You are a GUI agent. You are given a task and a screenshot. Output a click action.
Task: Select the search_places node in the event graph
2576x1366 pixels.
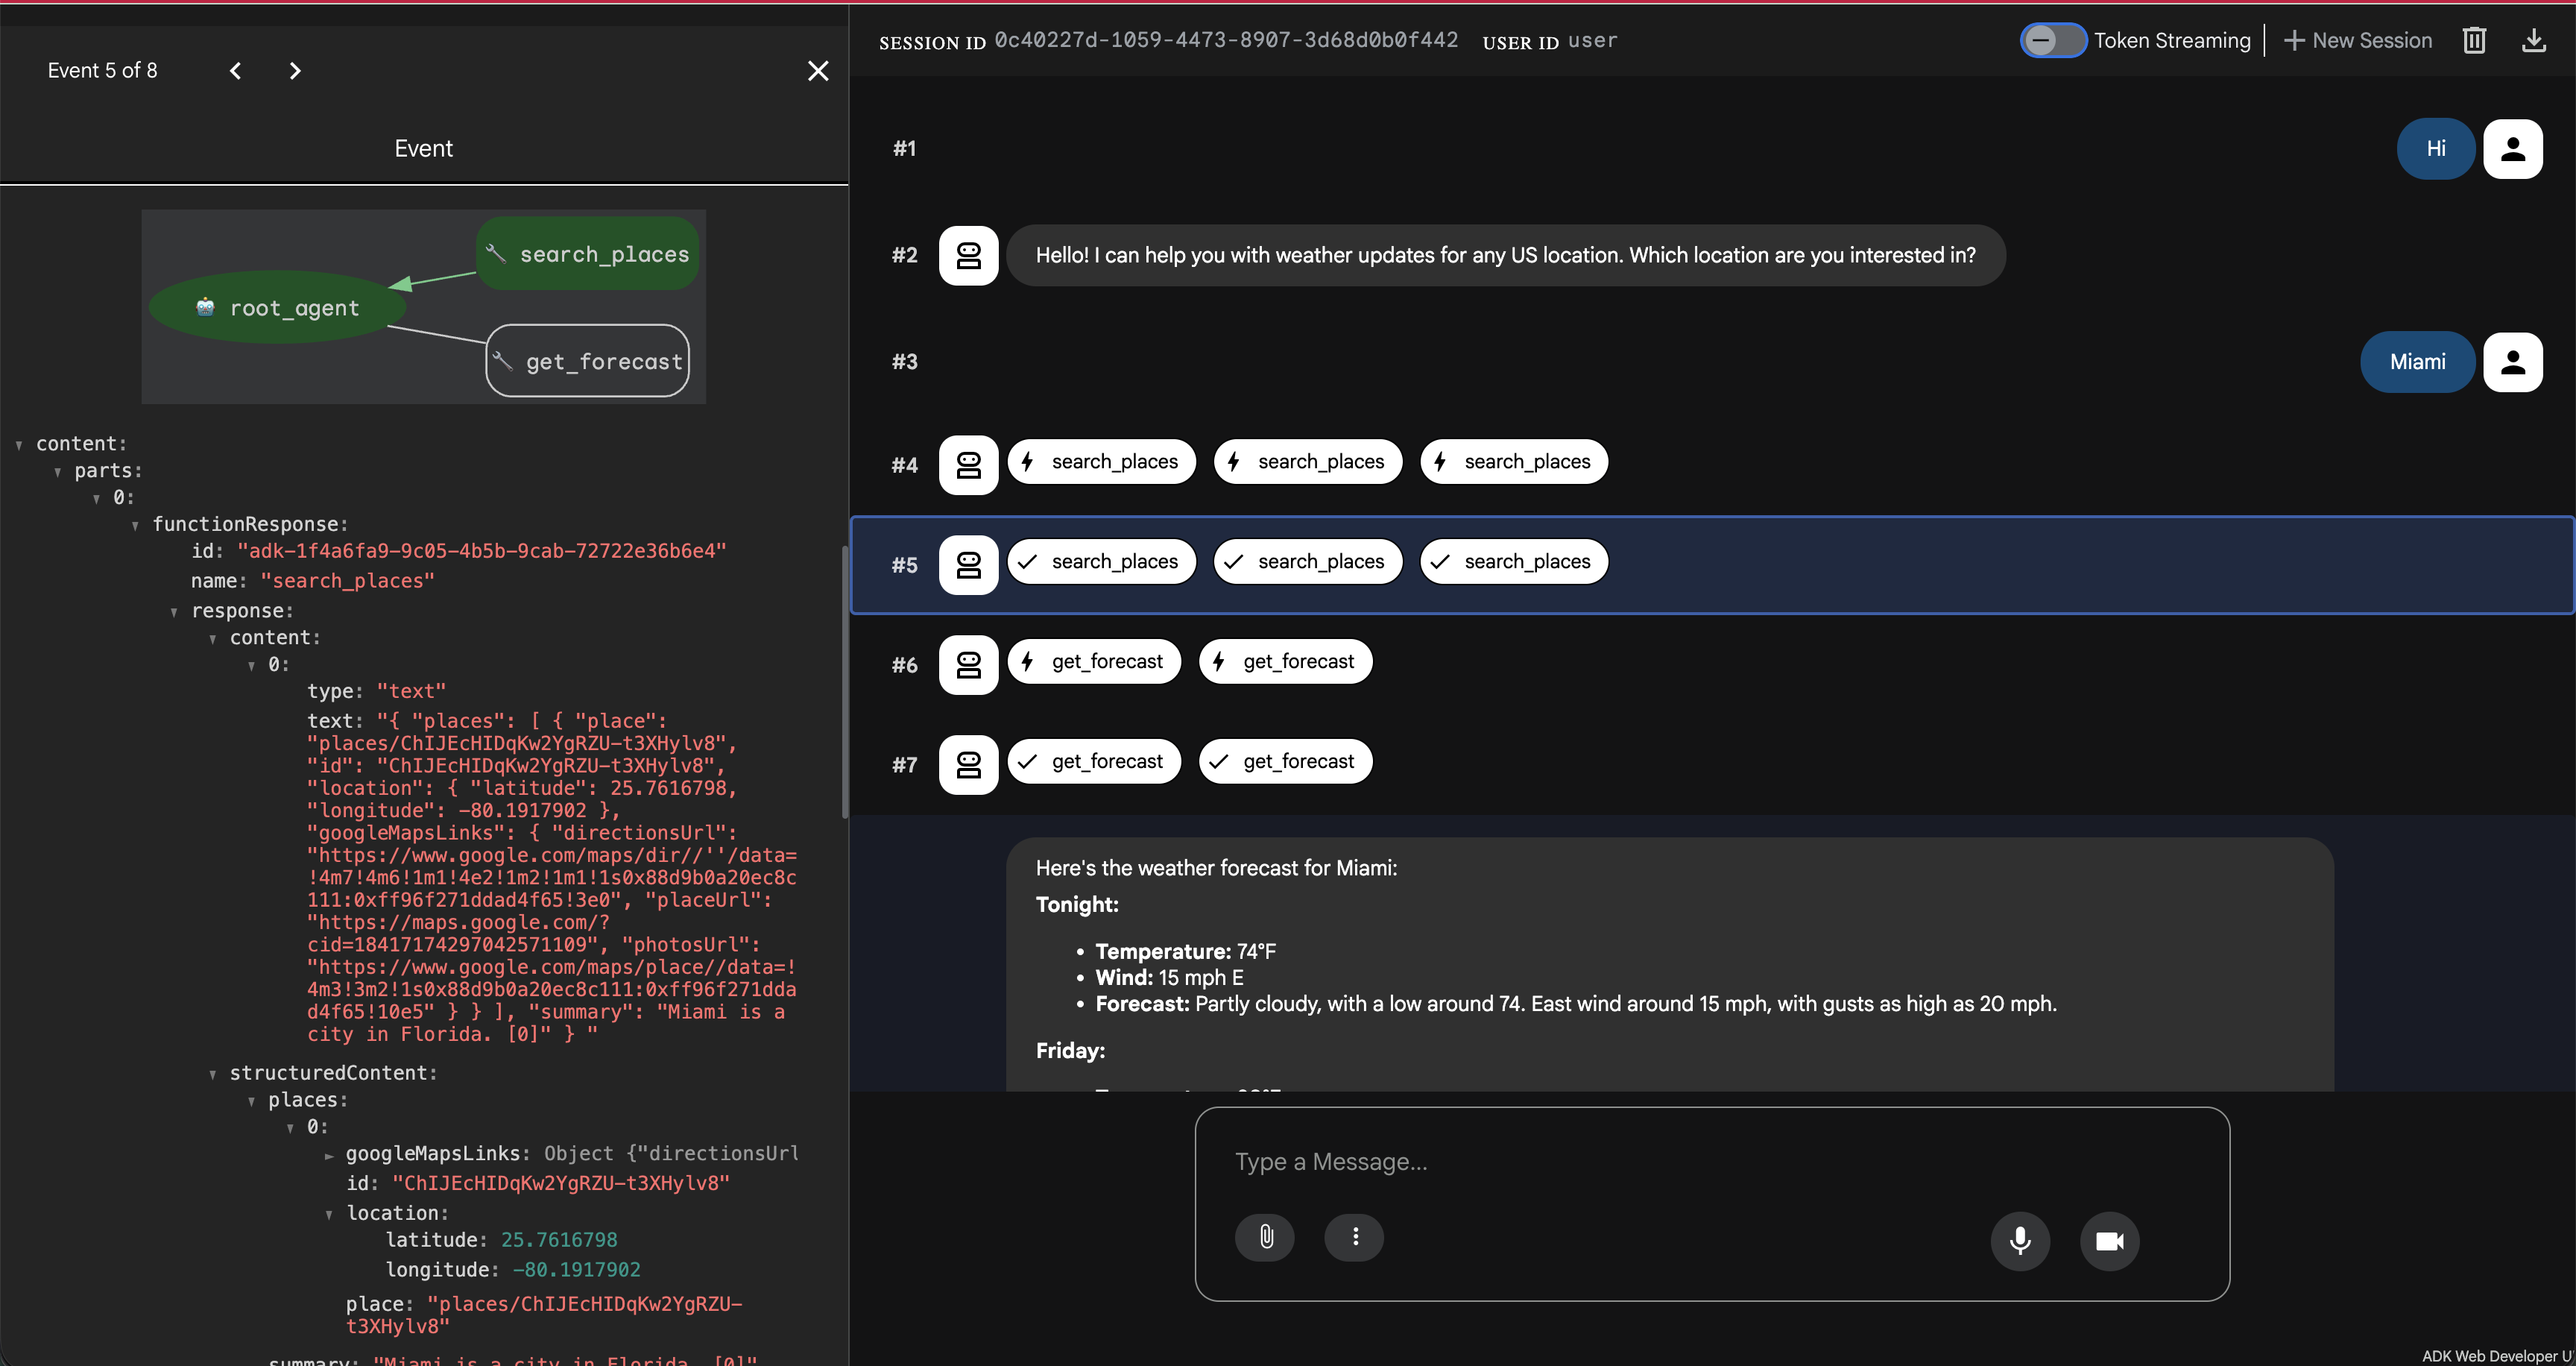click(587, 253)
